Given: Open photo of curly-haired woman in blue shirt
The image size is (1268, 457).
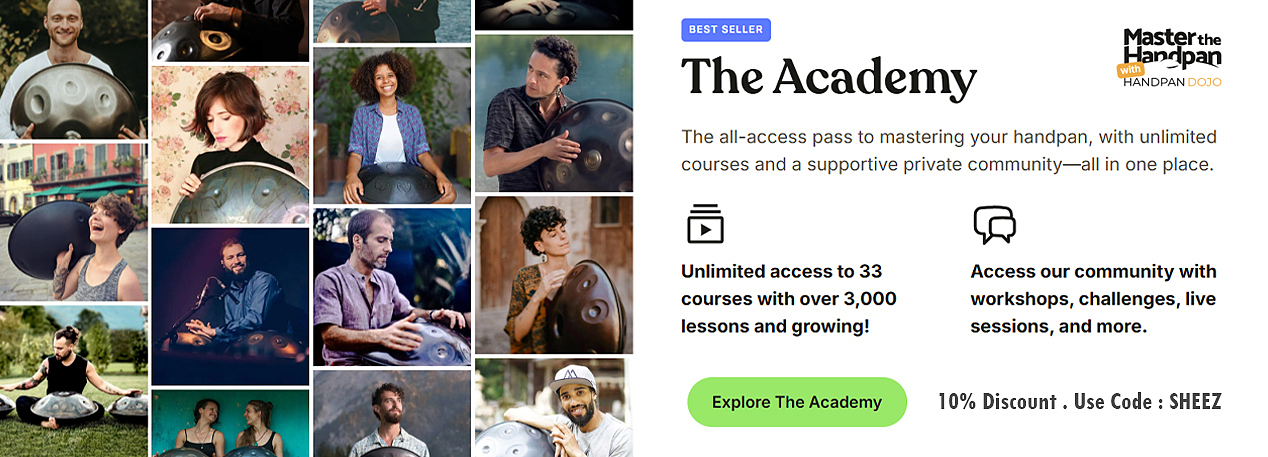Looking at the screenshot, I should pyautogui.click(x=392, y=125).
